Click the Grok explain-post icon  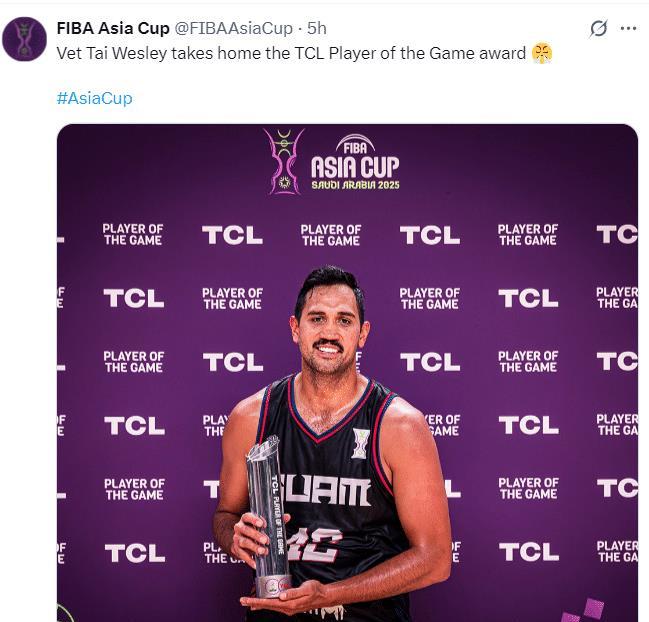click(599, 29)
